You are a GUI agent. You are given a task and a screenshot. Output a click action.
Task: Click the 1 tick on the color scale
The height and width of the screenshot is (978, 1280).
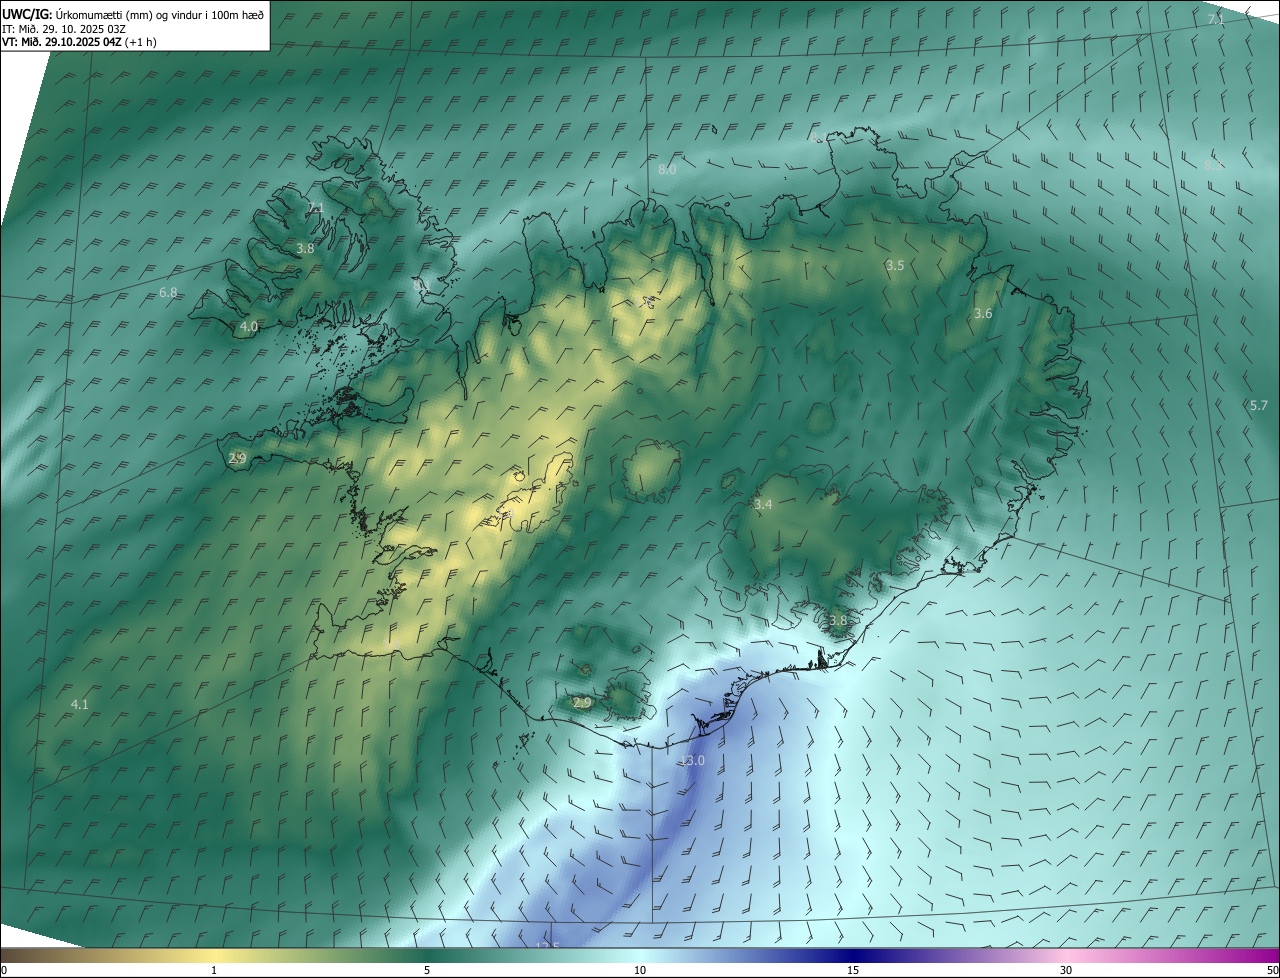point(214,970)
